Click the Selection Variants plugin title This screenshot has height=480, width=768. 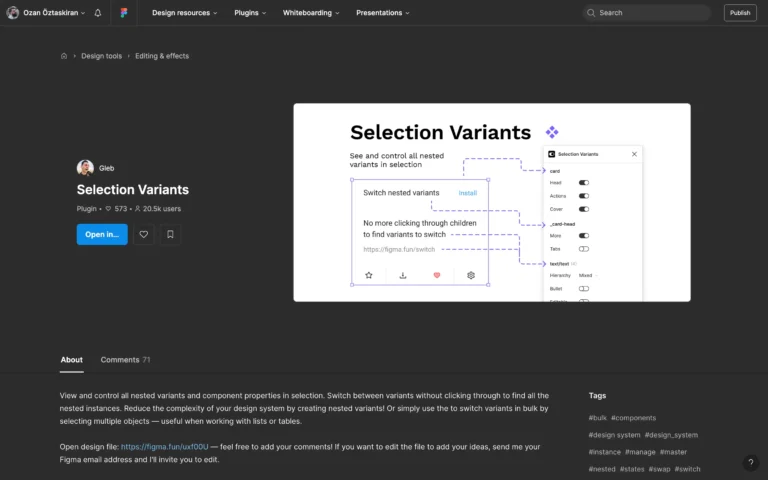click(x=133, y=190)
